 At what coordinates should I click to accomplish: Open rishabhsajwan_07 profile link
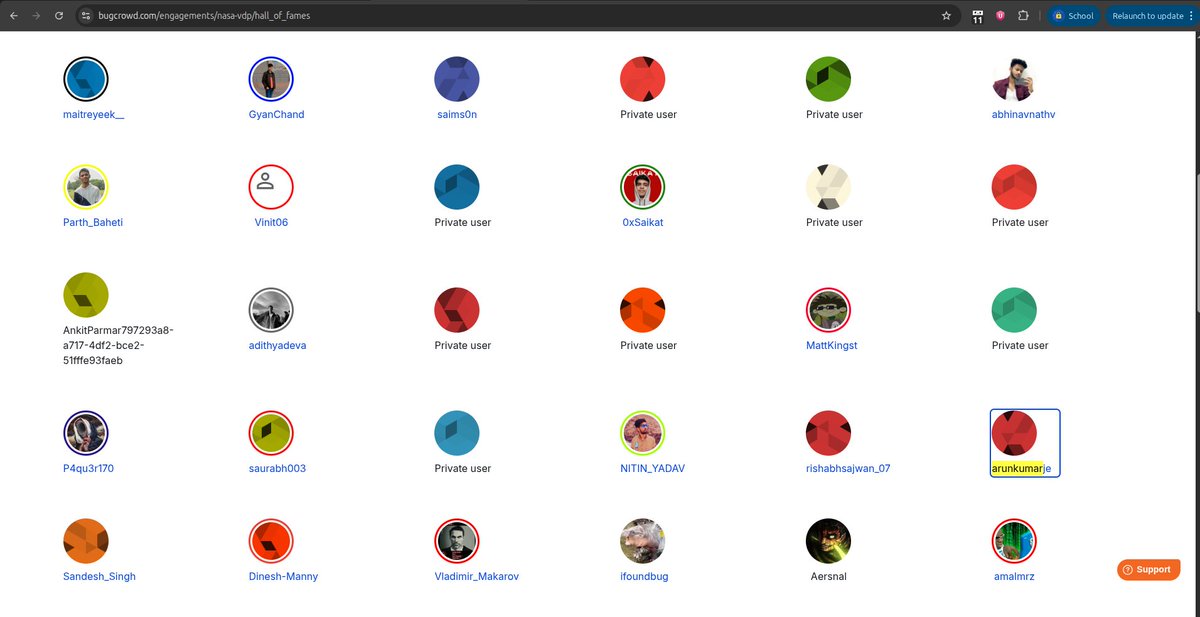(848, 468)
